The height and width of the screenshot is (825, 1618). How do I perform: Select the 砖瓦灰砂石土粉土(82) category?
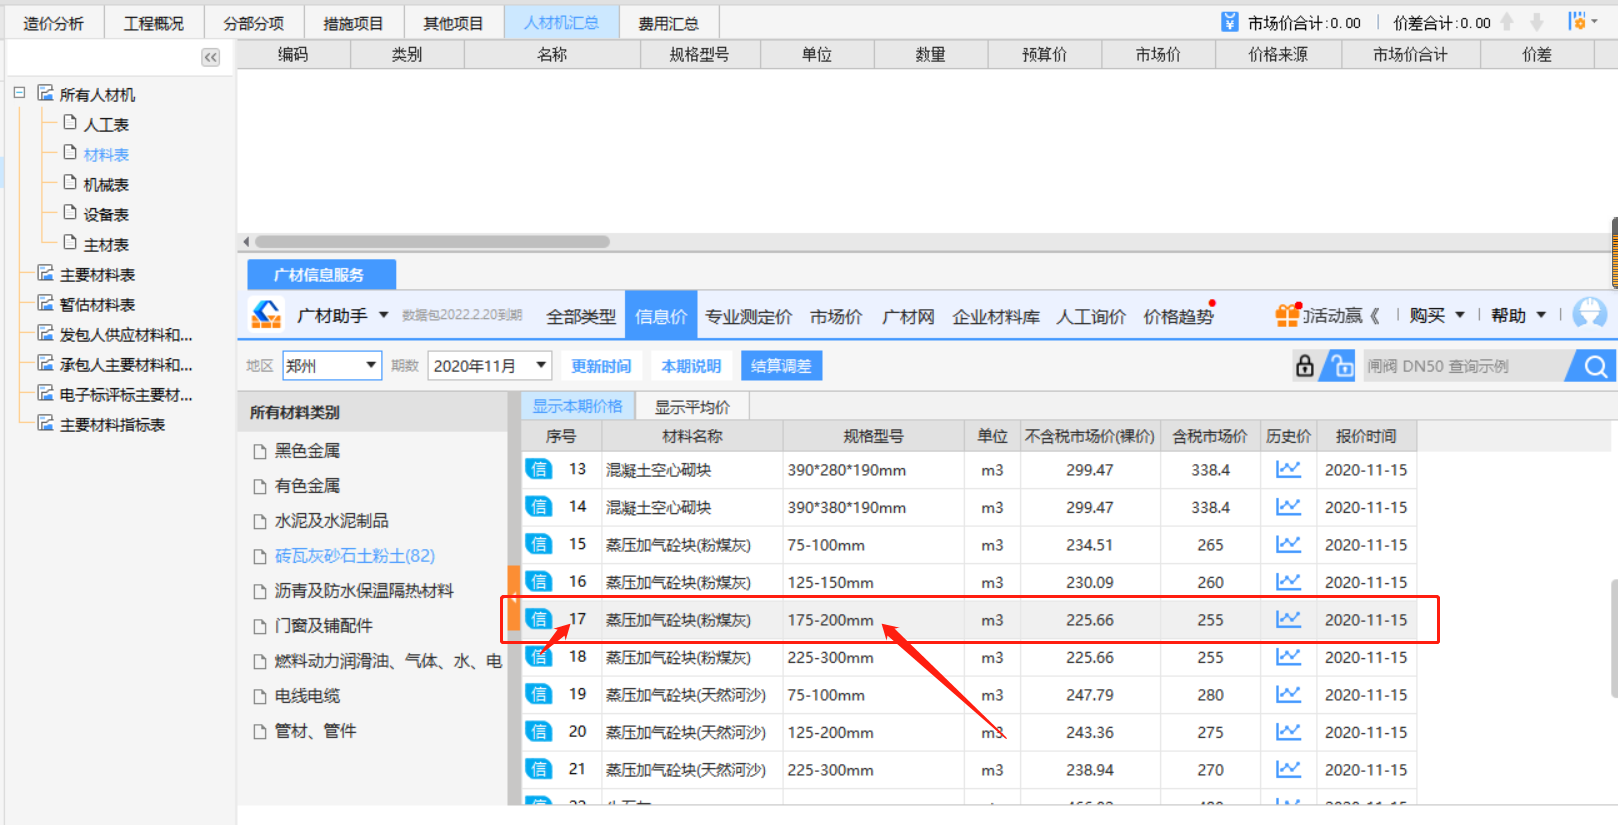coord(355,555)
